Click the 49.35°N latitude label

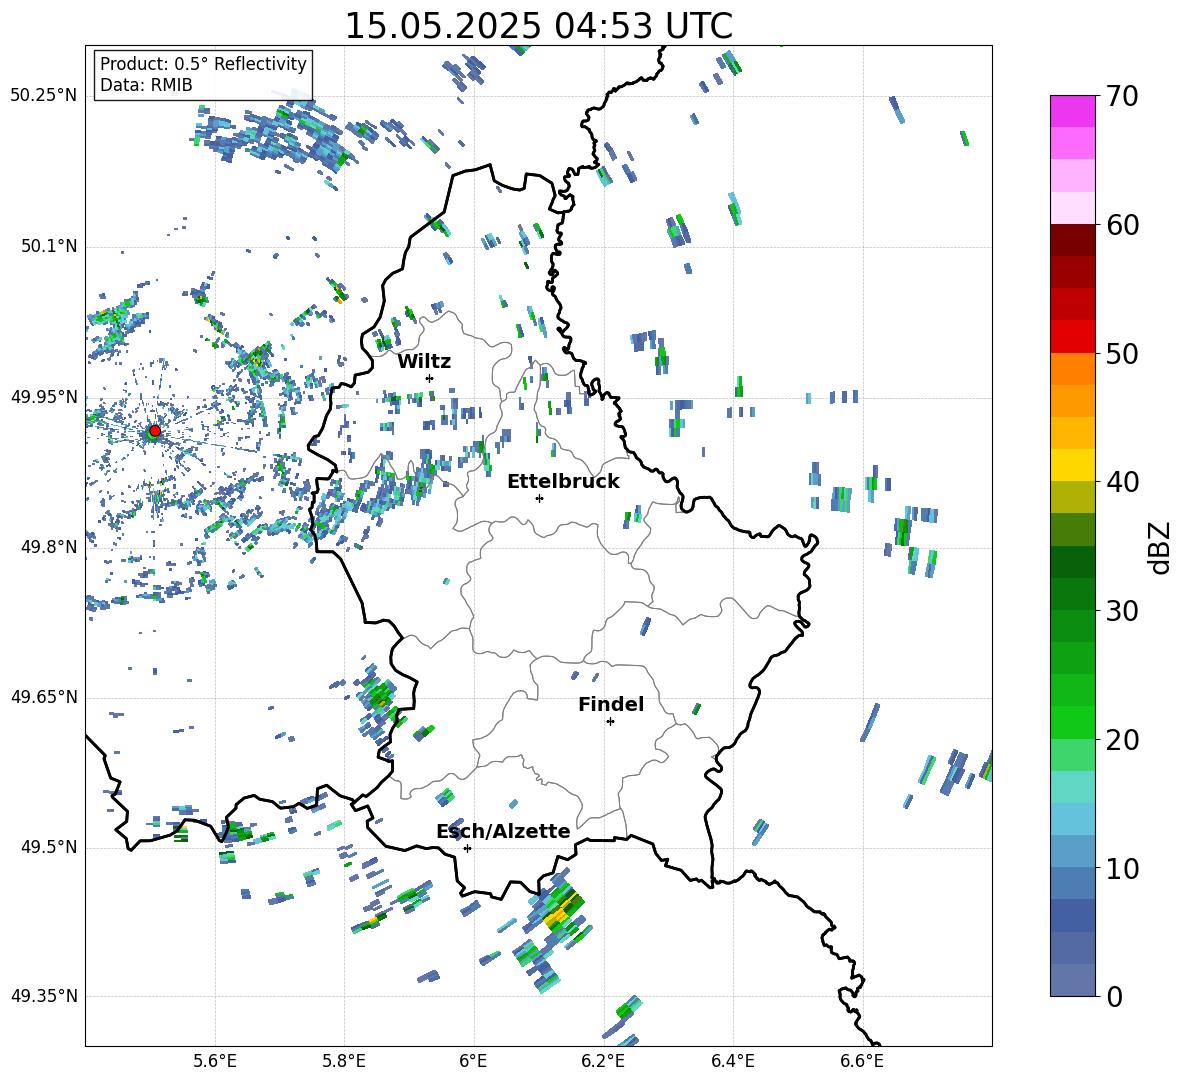[44, 996]
